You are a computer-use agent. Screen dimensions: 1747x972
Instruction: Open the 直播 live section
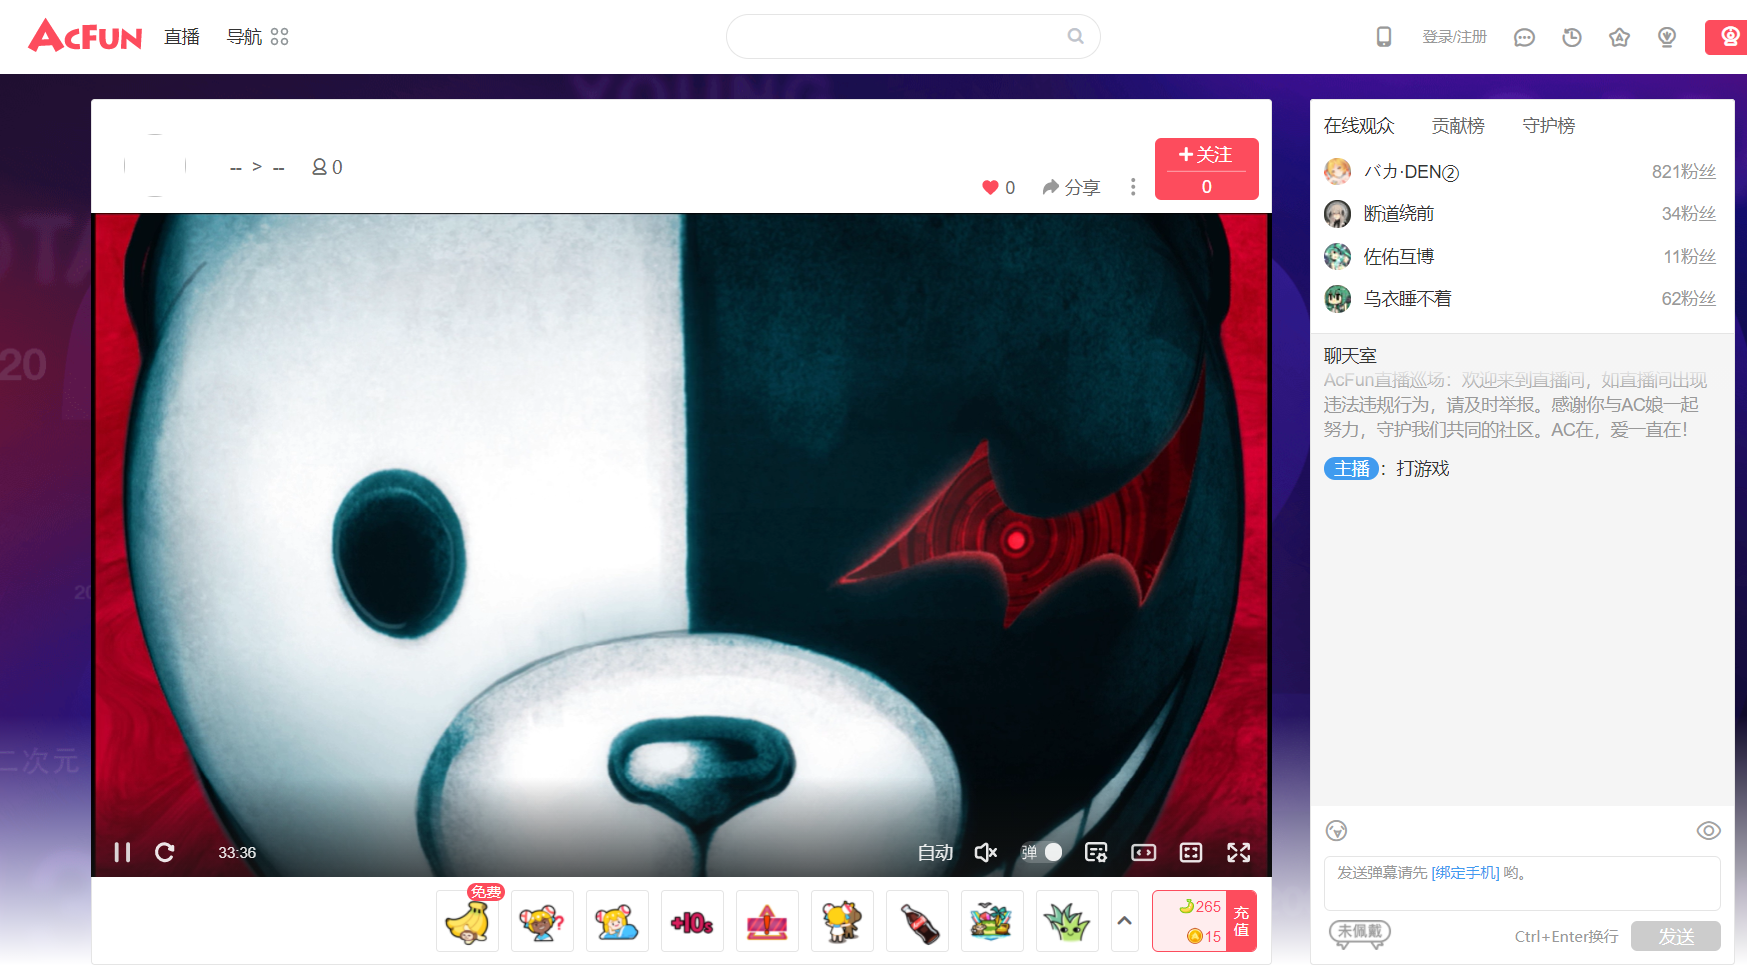tap(182, 37)
